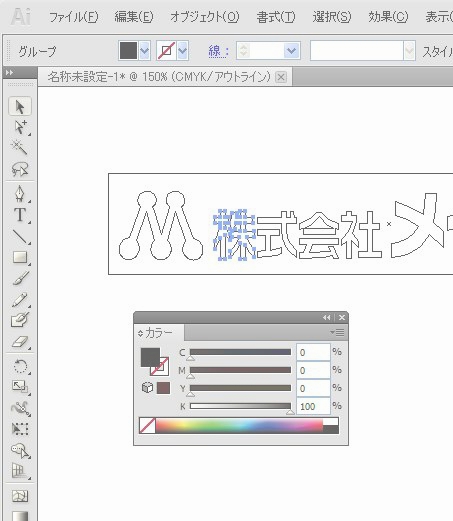Select the Perspective Grid tool
Viewport: 453px width, 521px height.
(x=20, y=471)
